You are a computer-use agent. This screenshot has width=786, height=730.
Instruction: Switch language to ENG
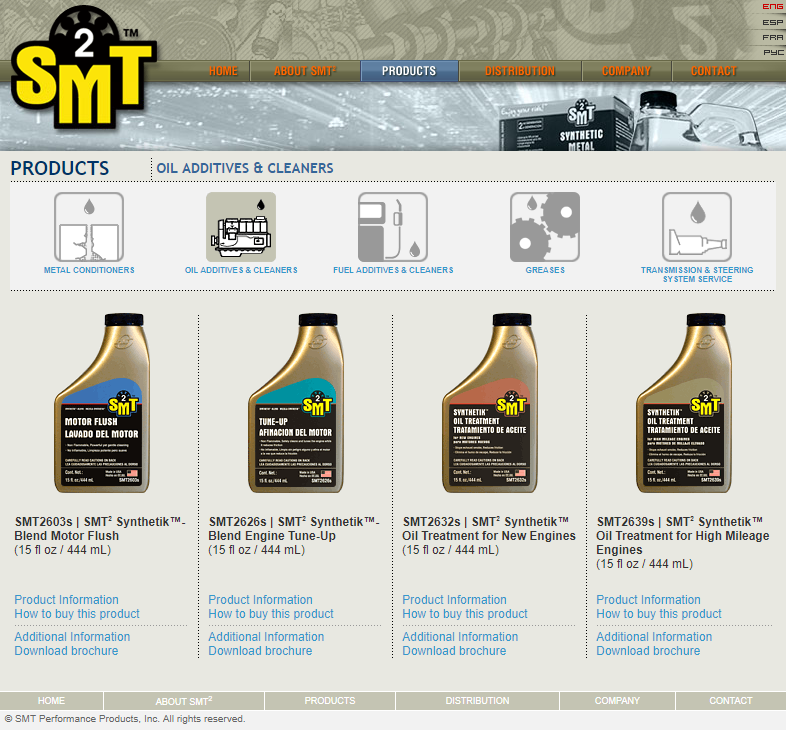pyautogui.click(x=773, y=7)
